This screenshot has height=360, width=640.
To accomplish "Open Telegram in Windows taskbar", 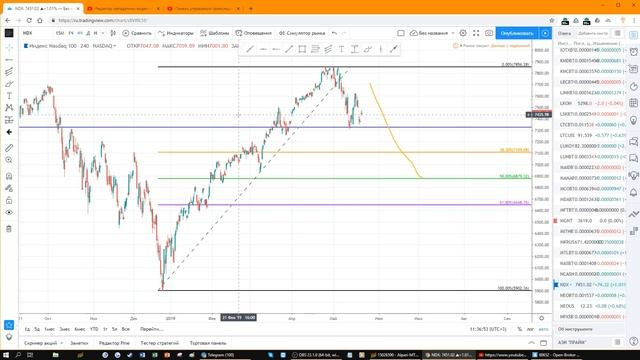I will pos(217,355).
